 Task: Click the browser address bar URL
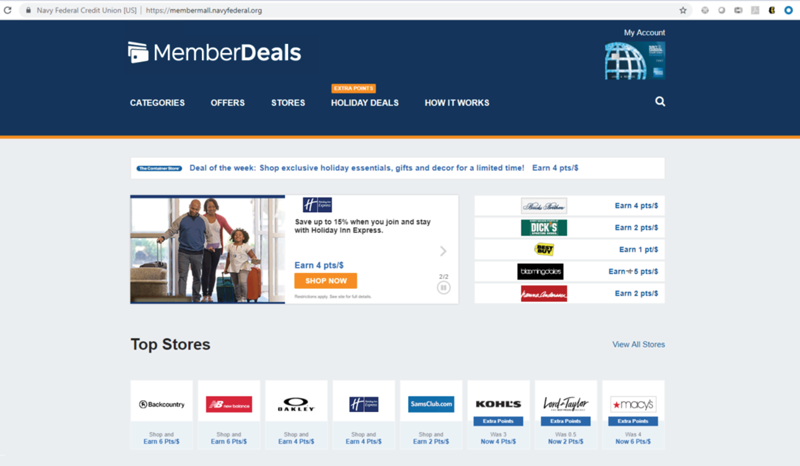tap(204, 10)
